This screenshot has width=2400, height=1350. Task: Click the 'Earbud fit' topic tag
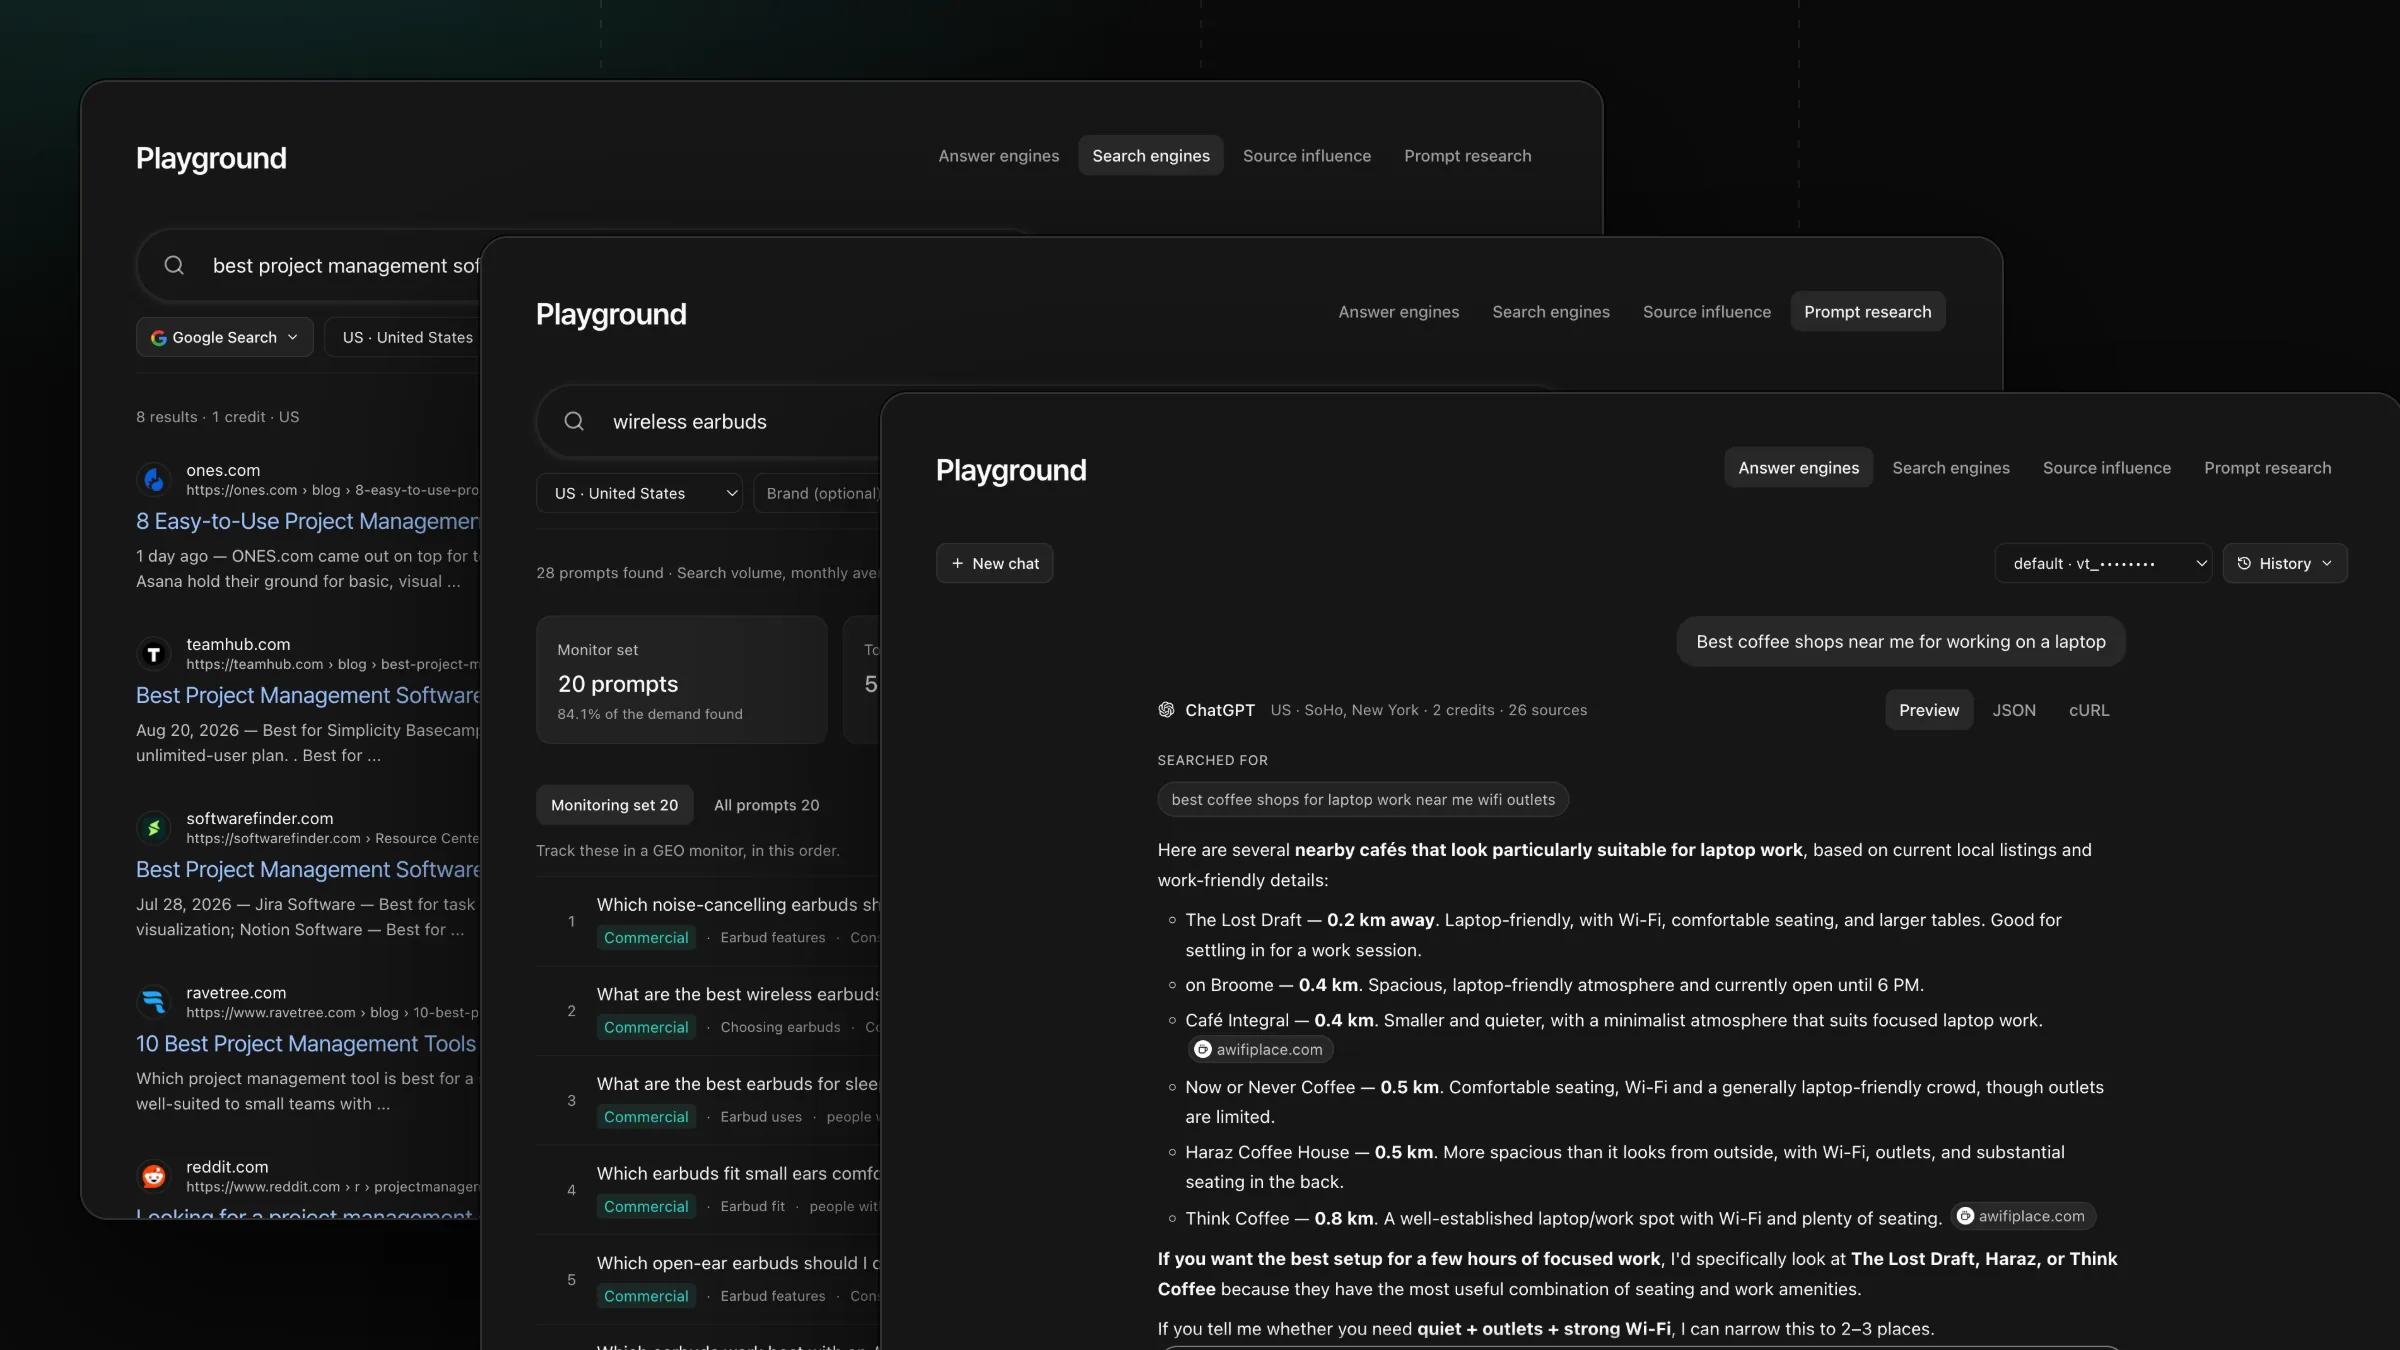tap(752, 1206)
